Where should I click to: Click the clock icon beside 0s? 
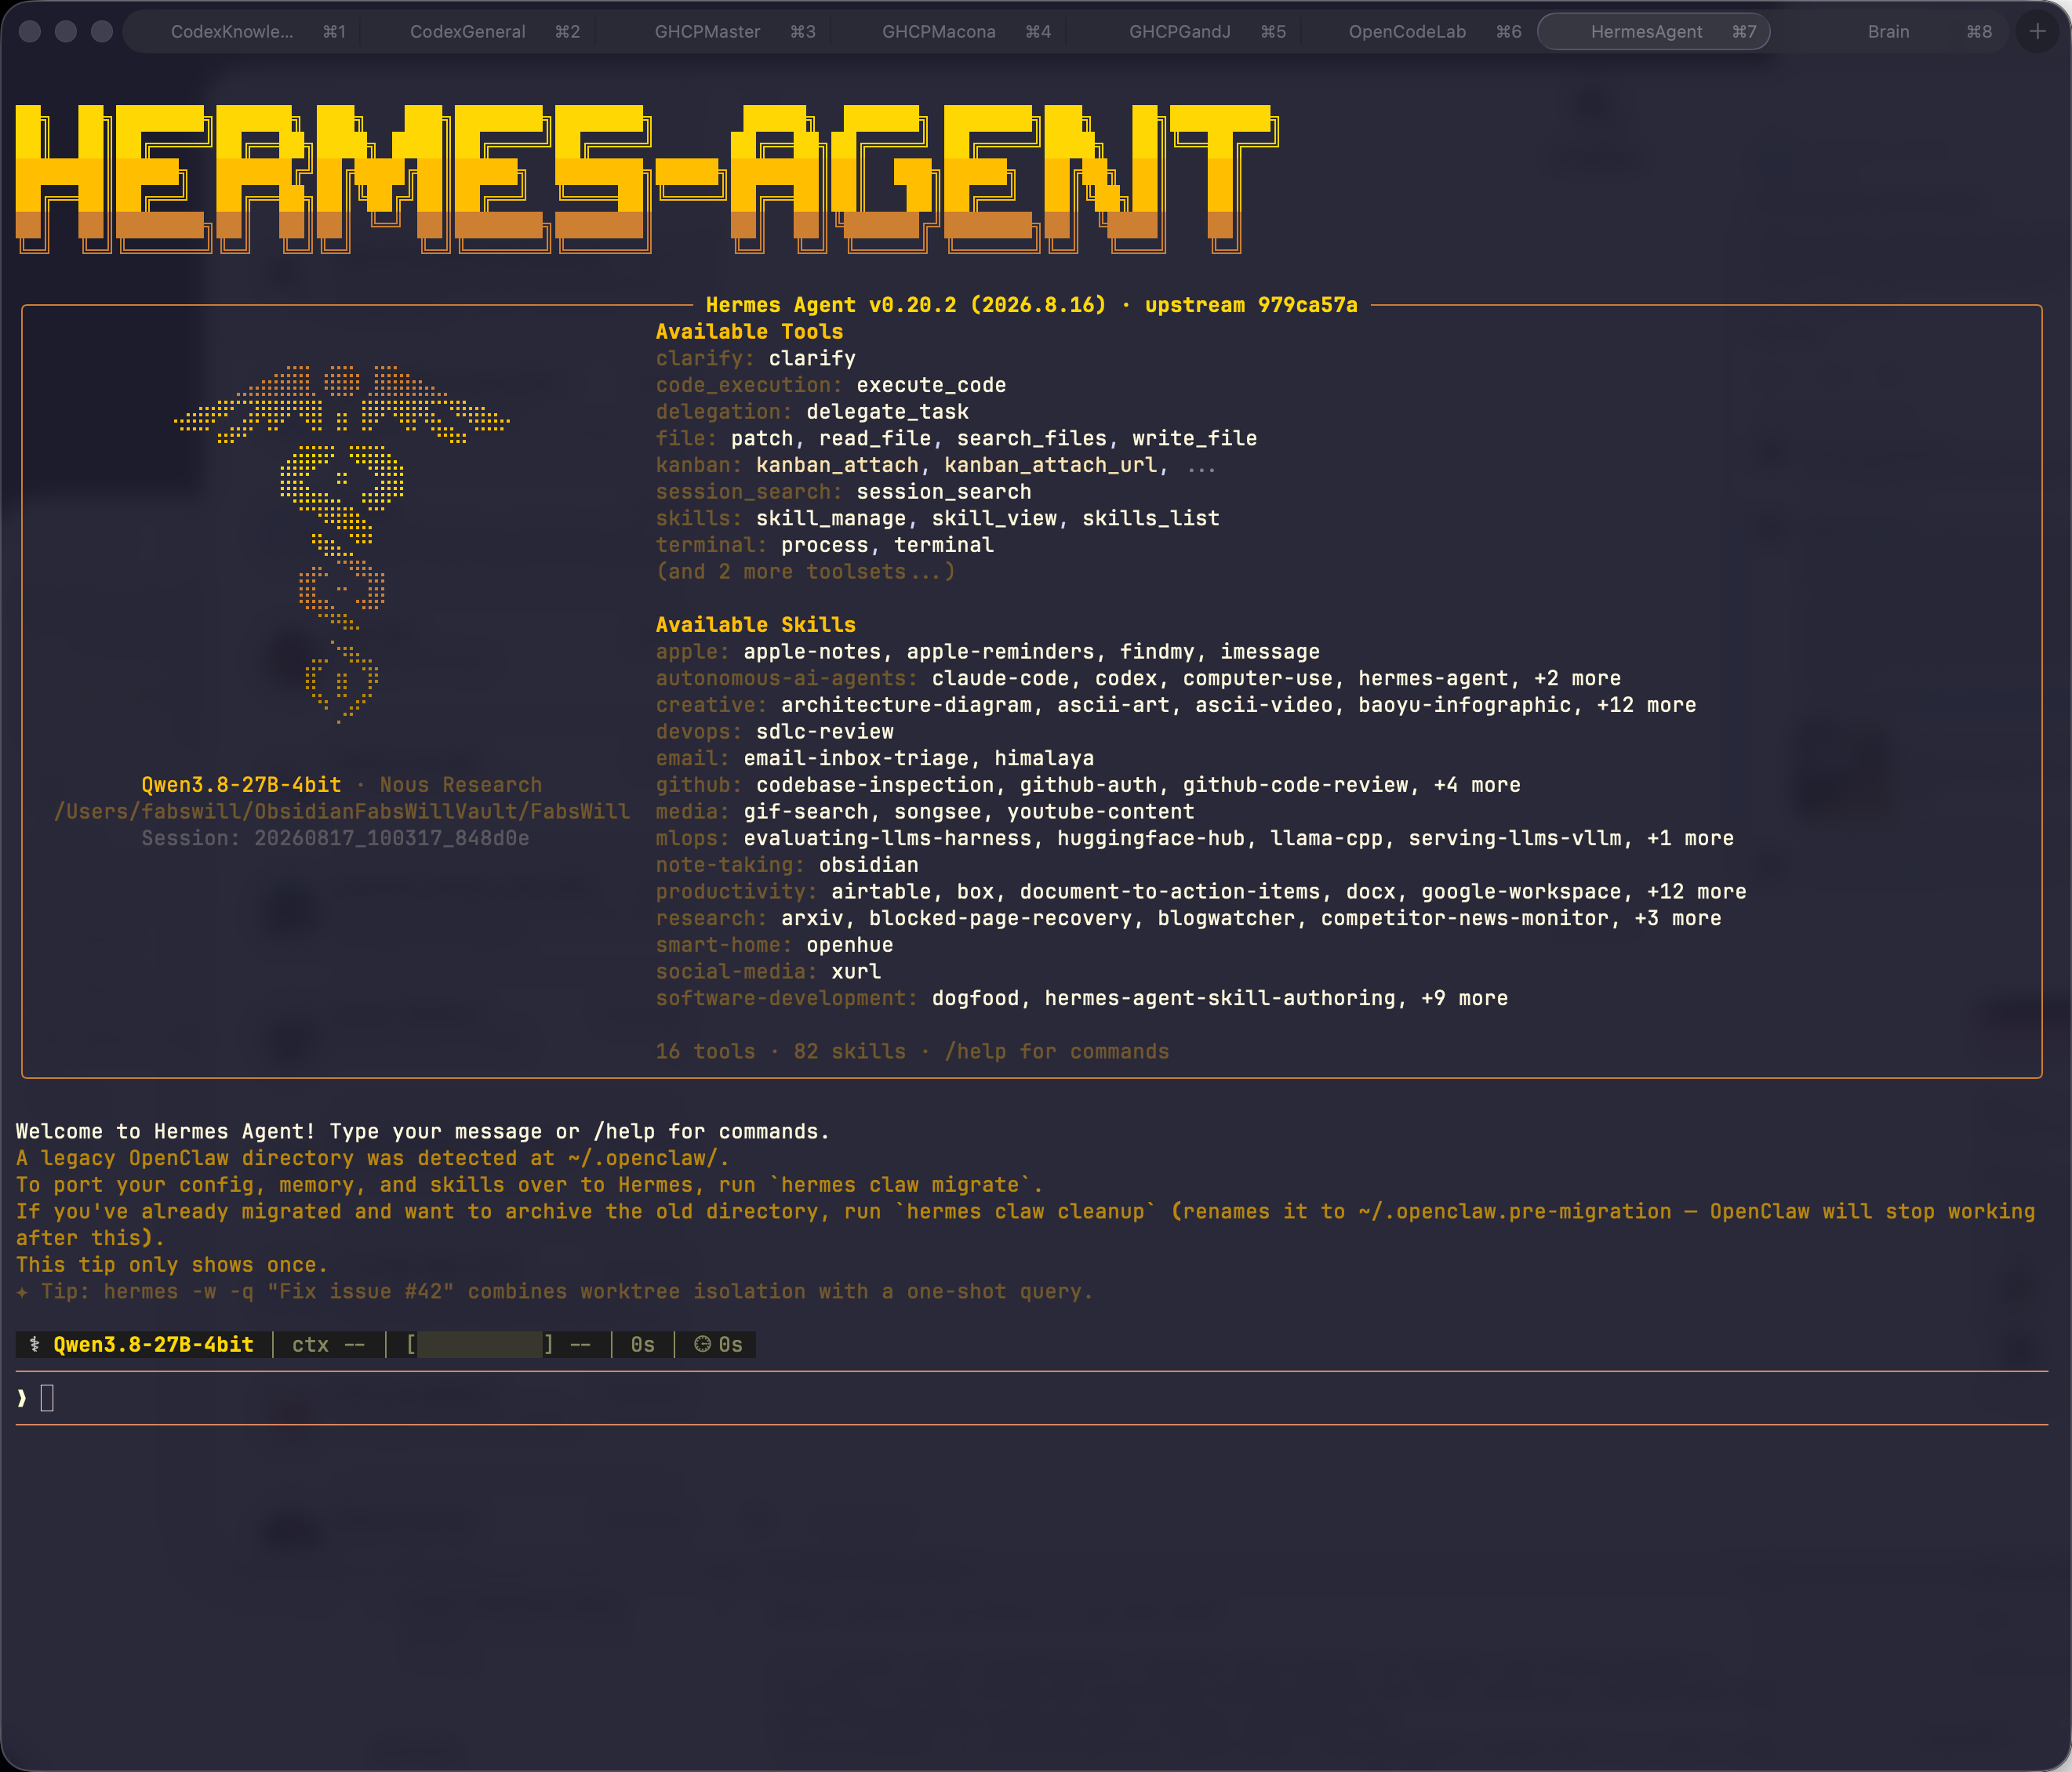point(703,1345)
